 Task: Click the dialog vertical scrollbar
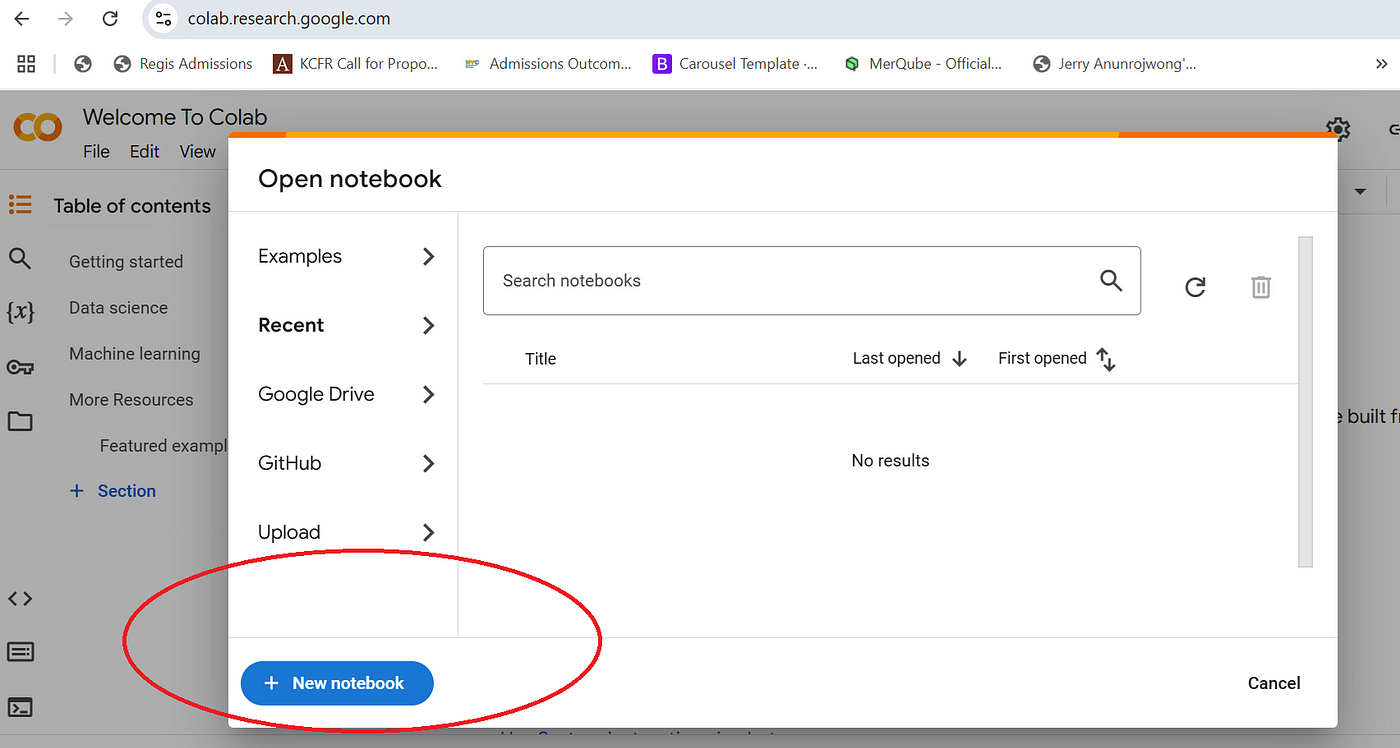pyautogui.click(x=1305, y=402)
